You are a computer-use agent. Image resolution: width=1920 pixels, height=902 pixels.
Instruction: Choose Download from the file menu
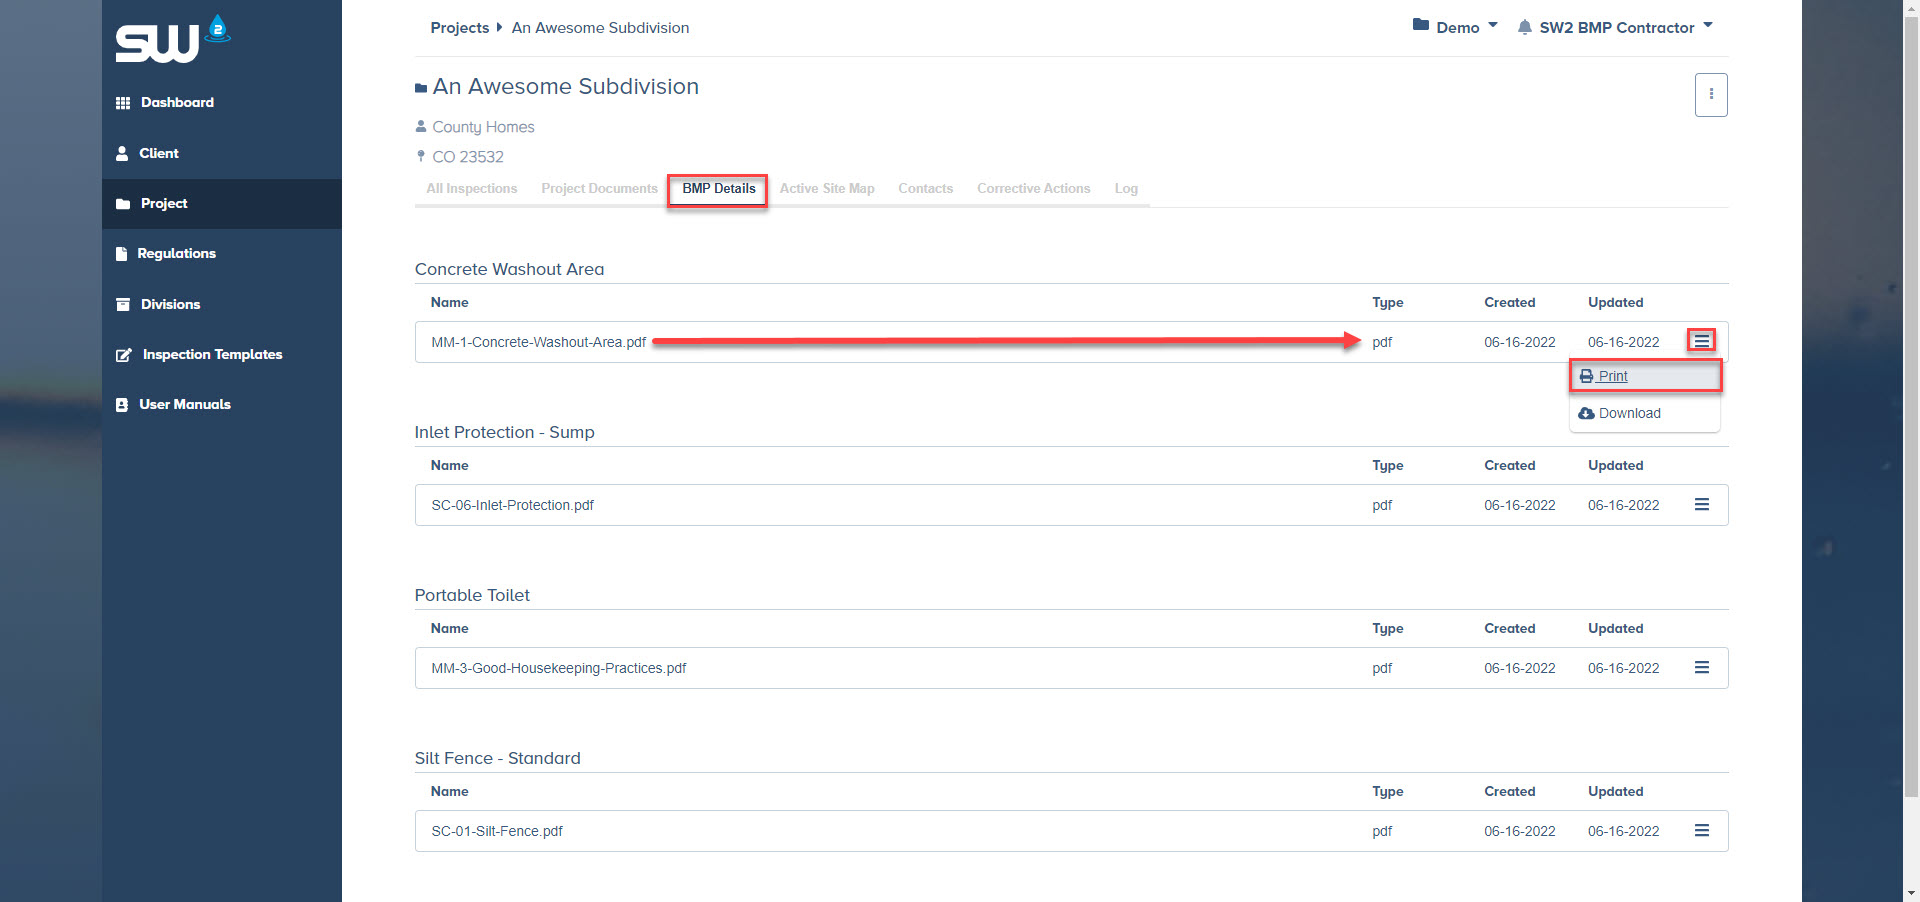point(1628,413)
